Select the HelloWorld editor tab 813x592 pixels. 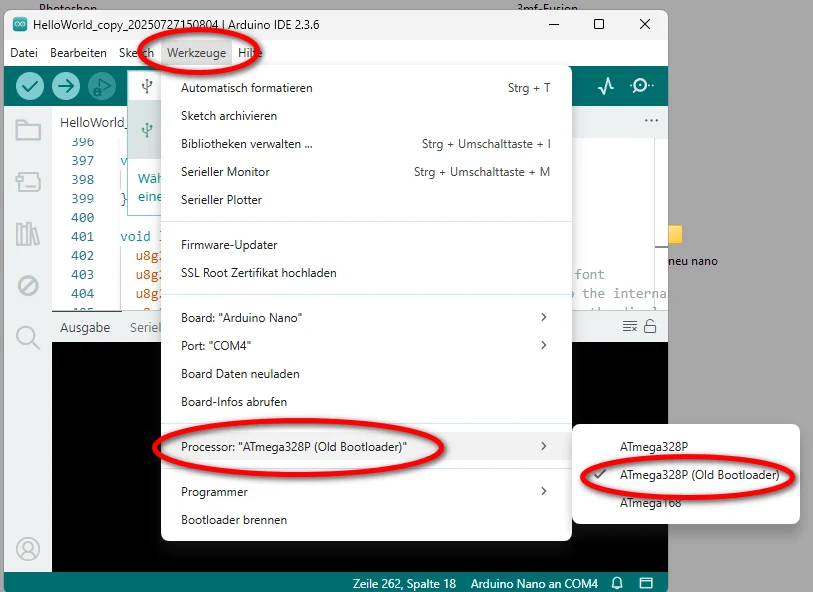point(92,122)
